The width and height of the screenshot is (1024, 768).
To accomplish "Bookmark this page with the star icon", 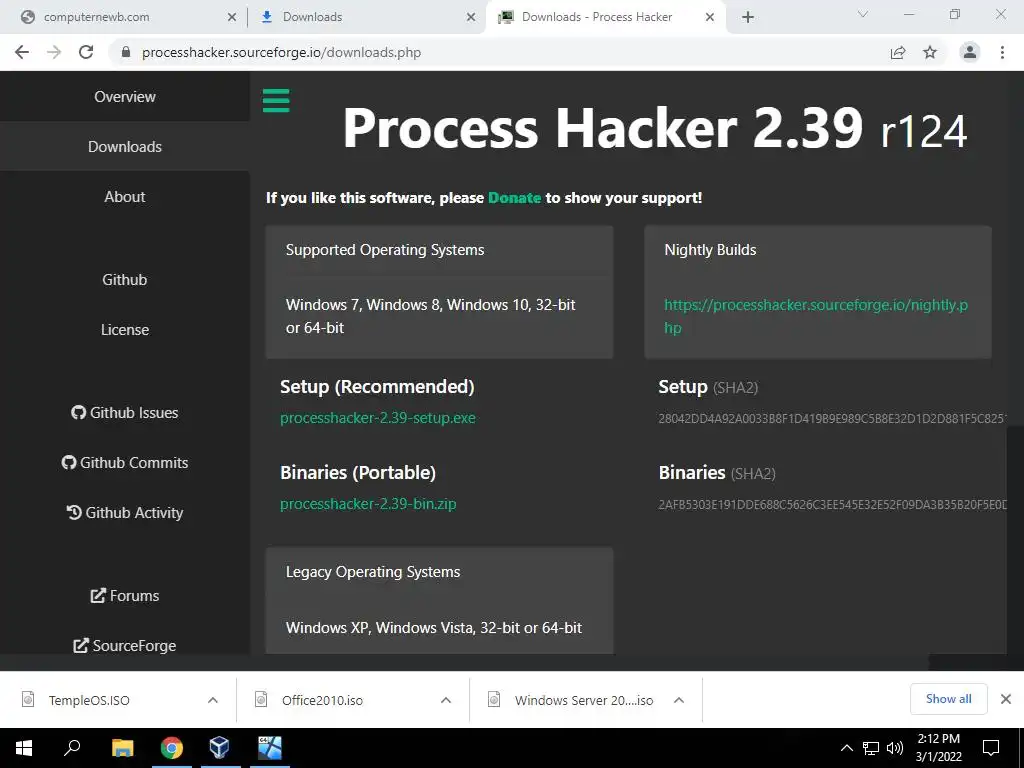I will 930,52.
